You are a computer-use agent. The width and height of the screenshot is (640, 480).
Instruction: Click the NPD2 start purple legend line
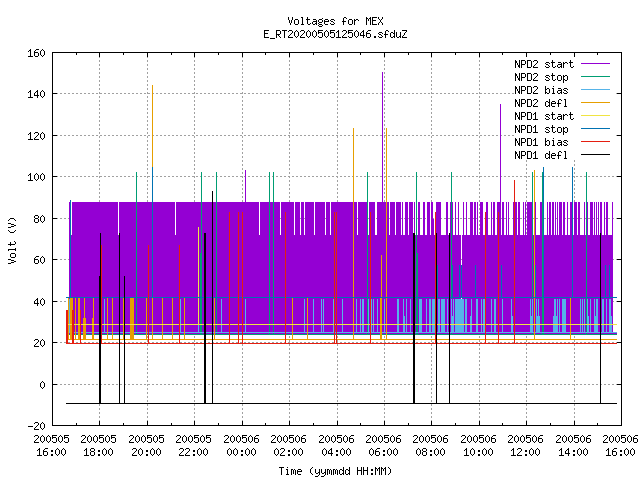point(595,64)
